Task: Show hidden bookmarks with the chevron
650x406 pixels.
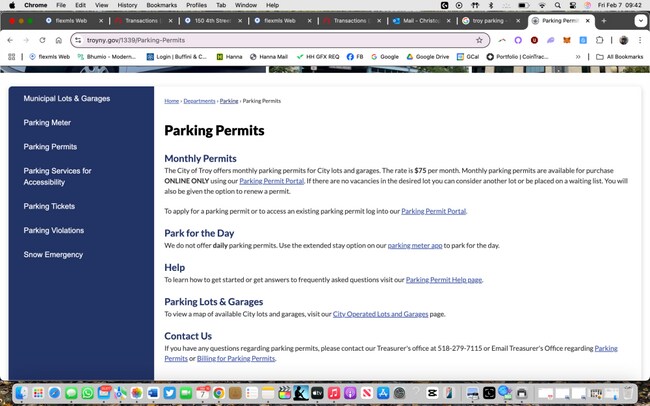Action: [x=578, y=57]
